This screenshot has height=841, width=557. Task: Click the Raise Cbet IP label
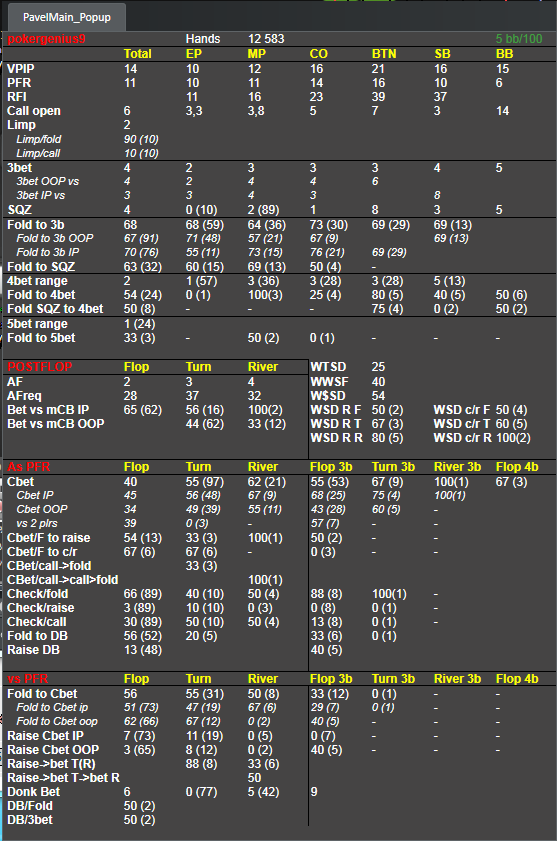click(x=45, y=735)
